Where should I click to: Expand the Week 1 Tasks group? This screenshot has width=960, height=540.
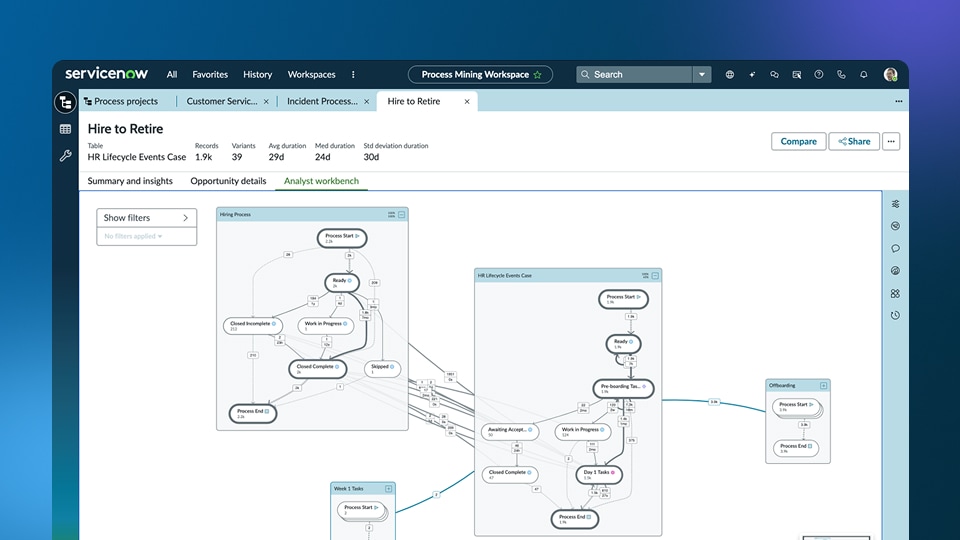(x=388, y=489)
